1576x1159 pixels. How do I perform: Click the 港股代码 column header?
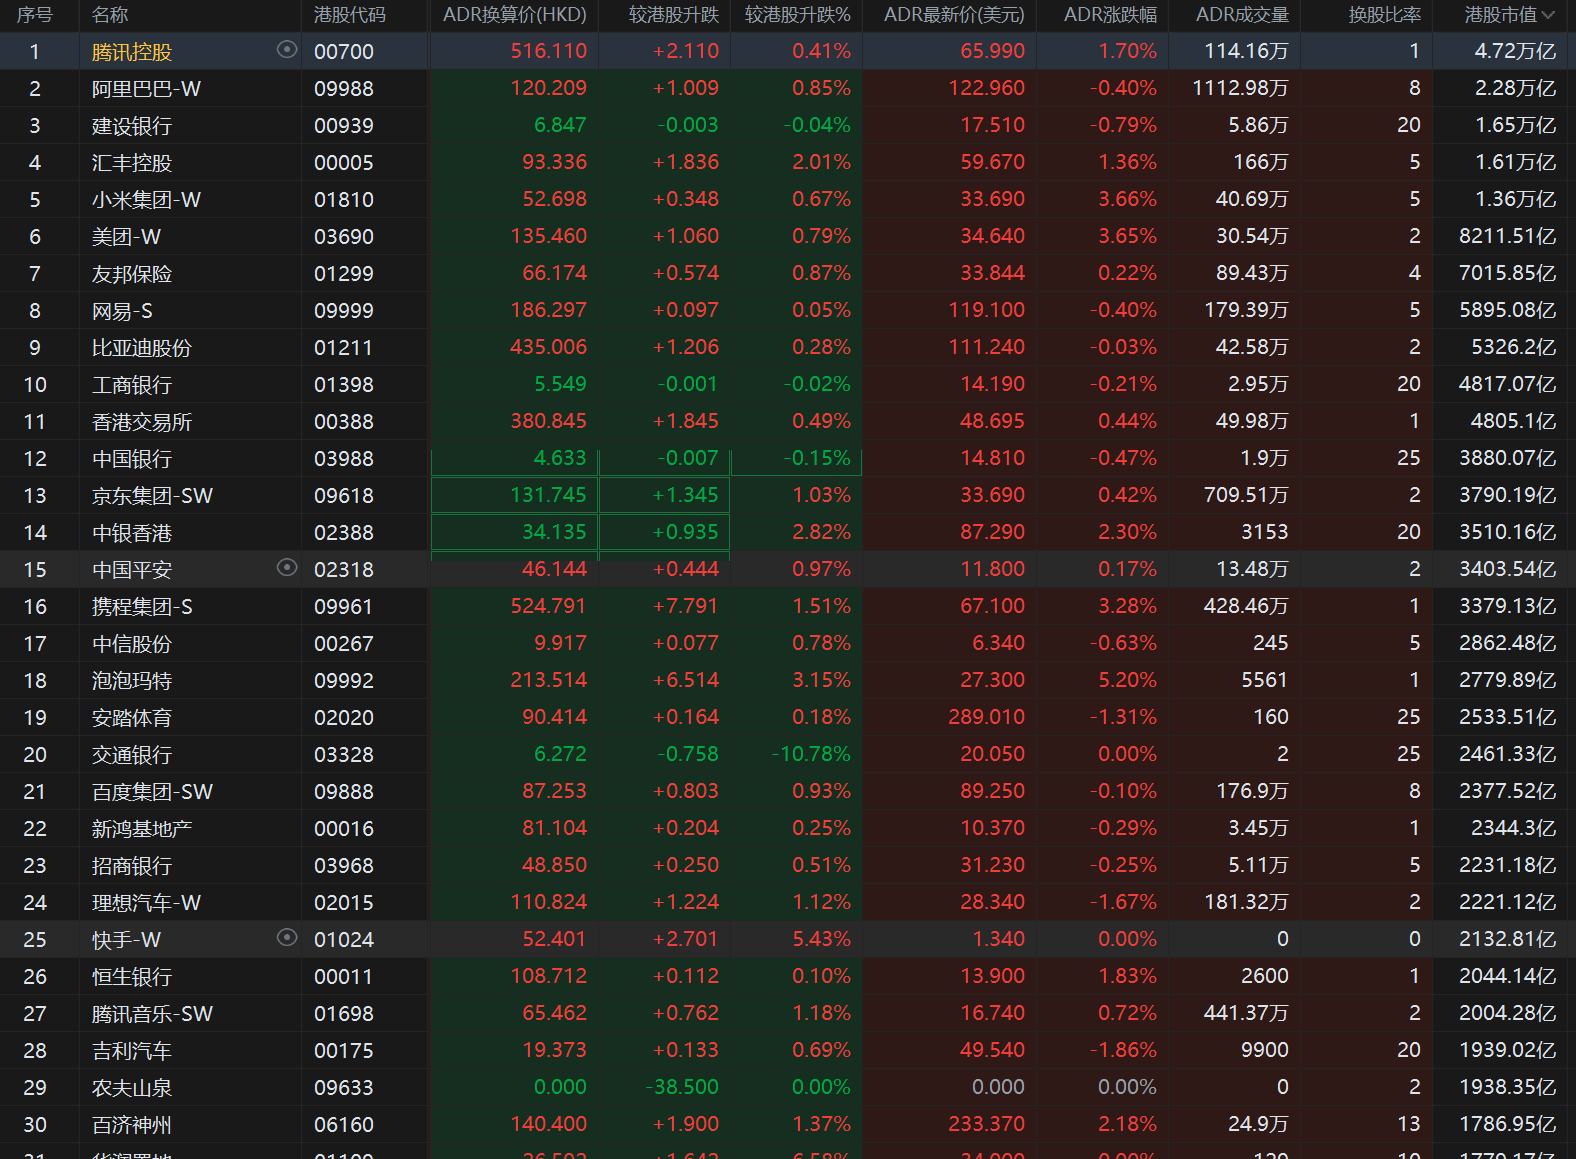click(x=349, y=15)
